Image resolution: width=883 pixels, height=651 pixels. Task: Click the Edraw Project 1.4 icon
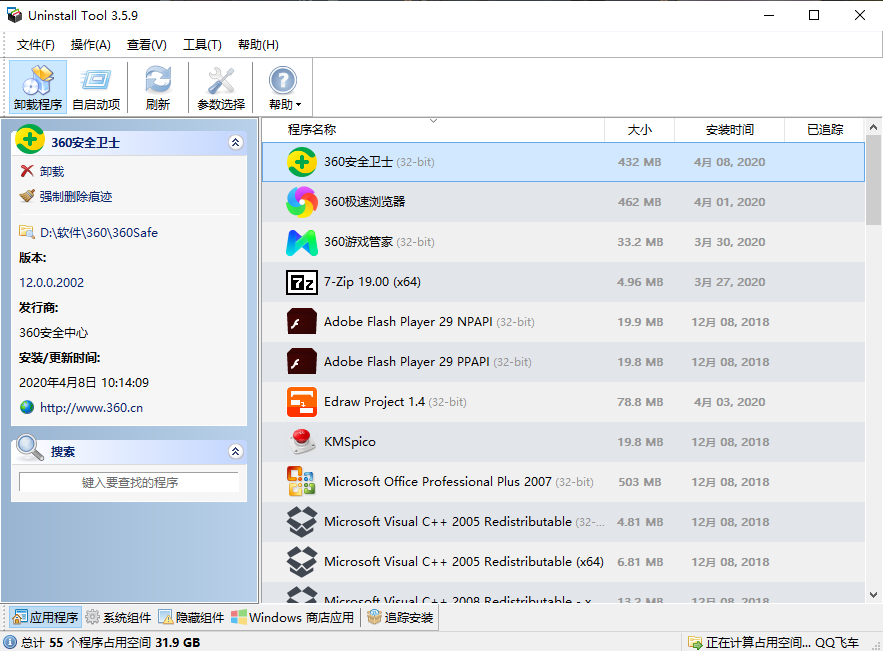301,401
